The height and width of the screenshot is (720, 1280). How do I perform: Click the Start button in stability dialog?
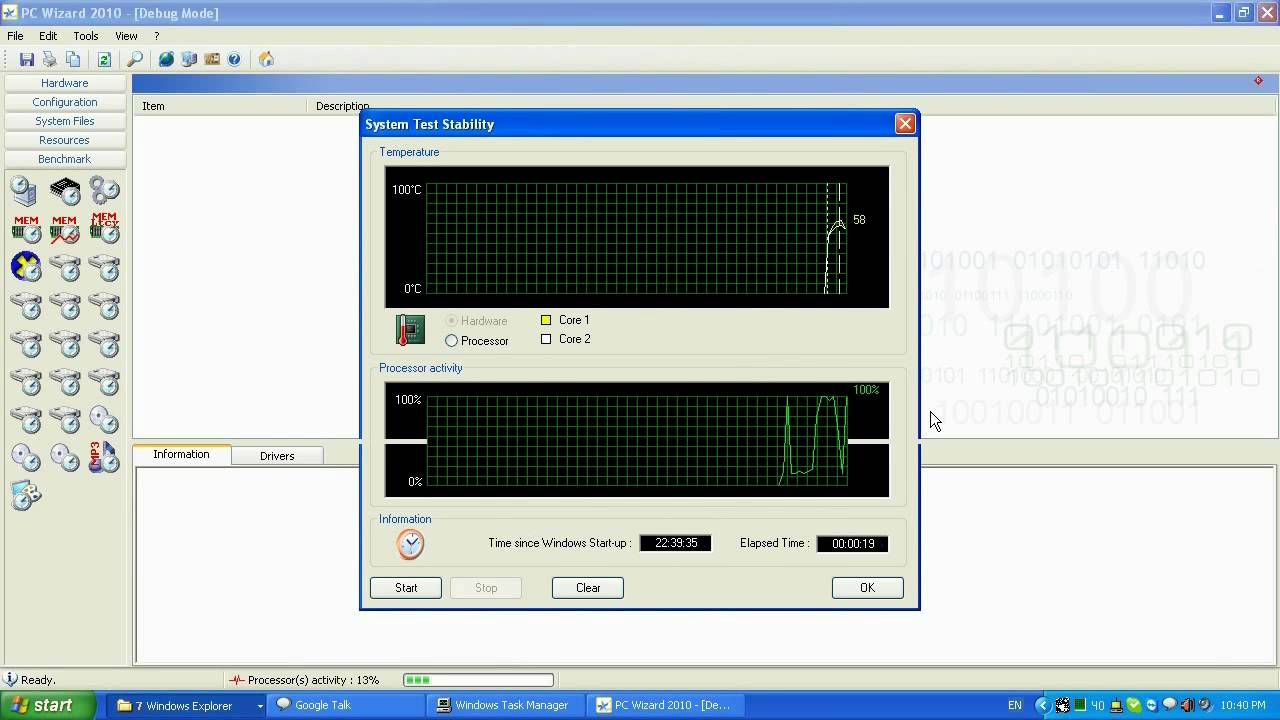coord(406,588)
